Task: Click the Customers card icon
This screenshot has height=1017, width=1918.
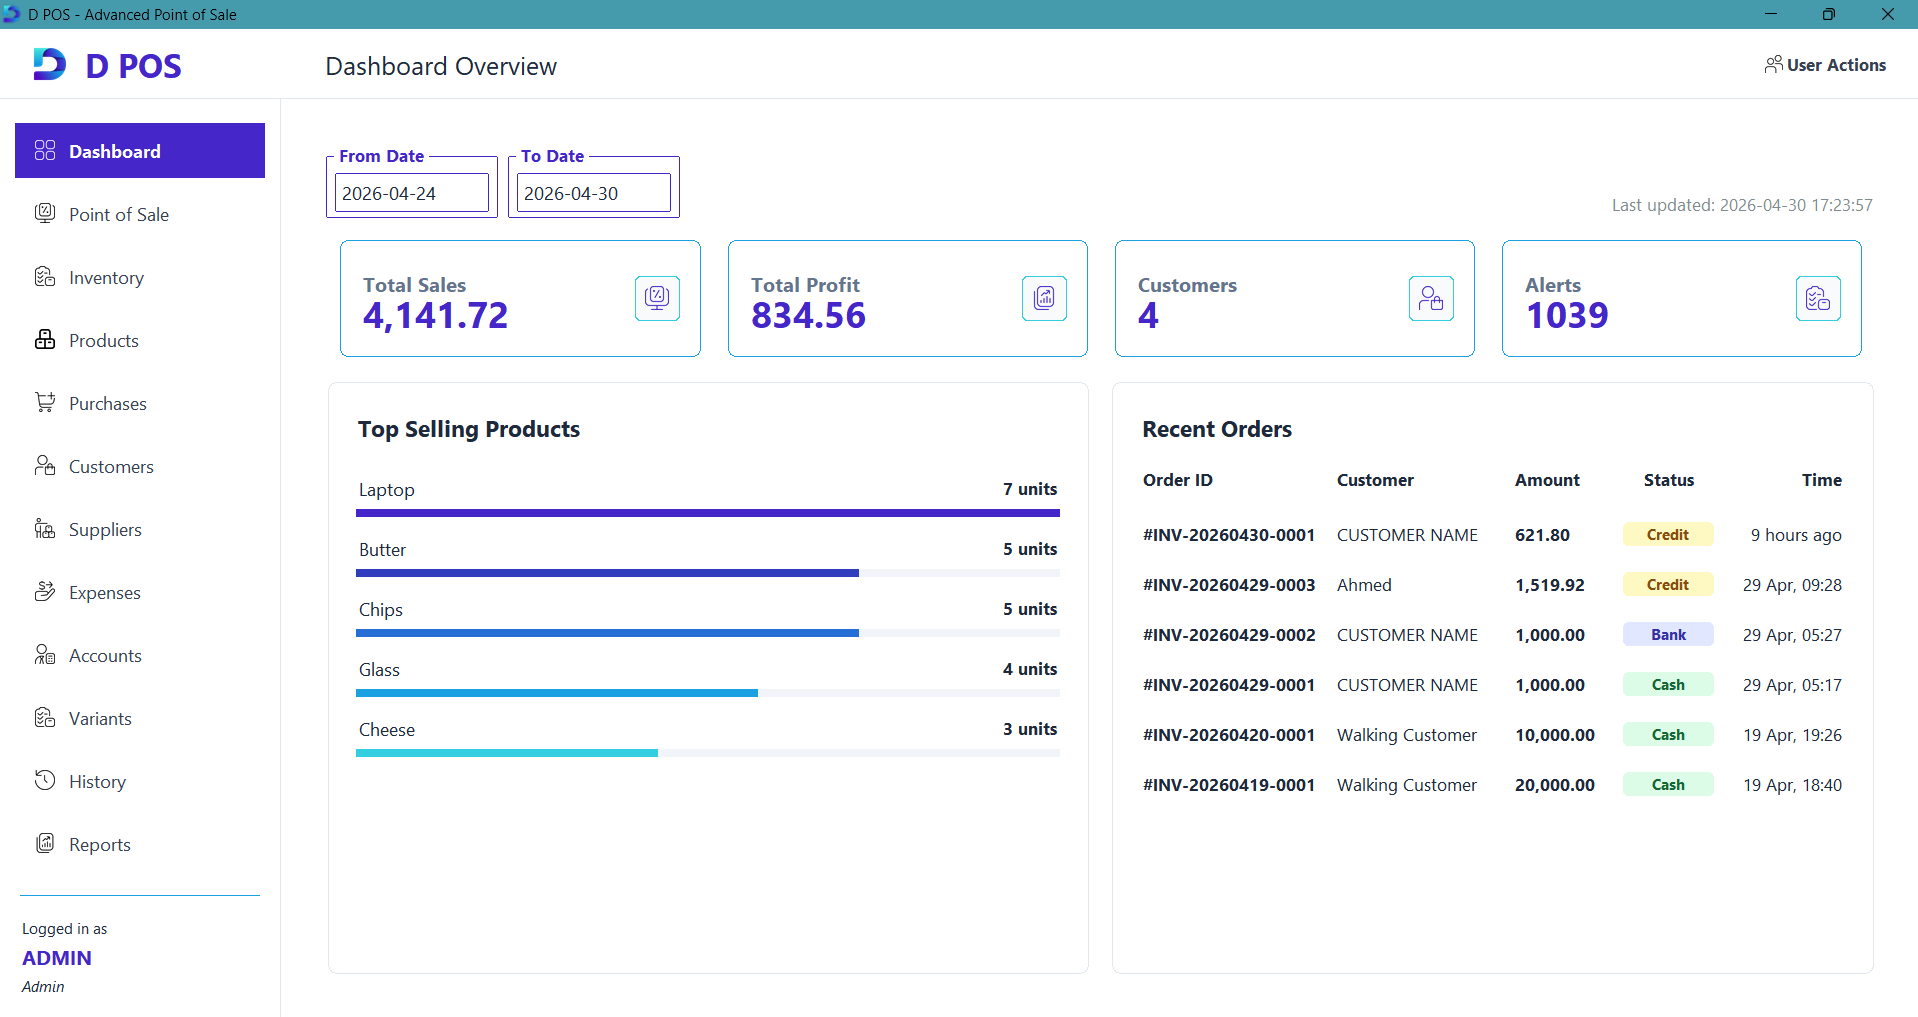Action: tap(1431, 298)
